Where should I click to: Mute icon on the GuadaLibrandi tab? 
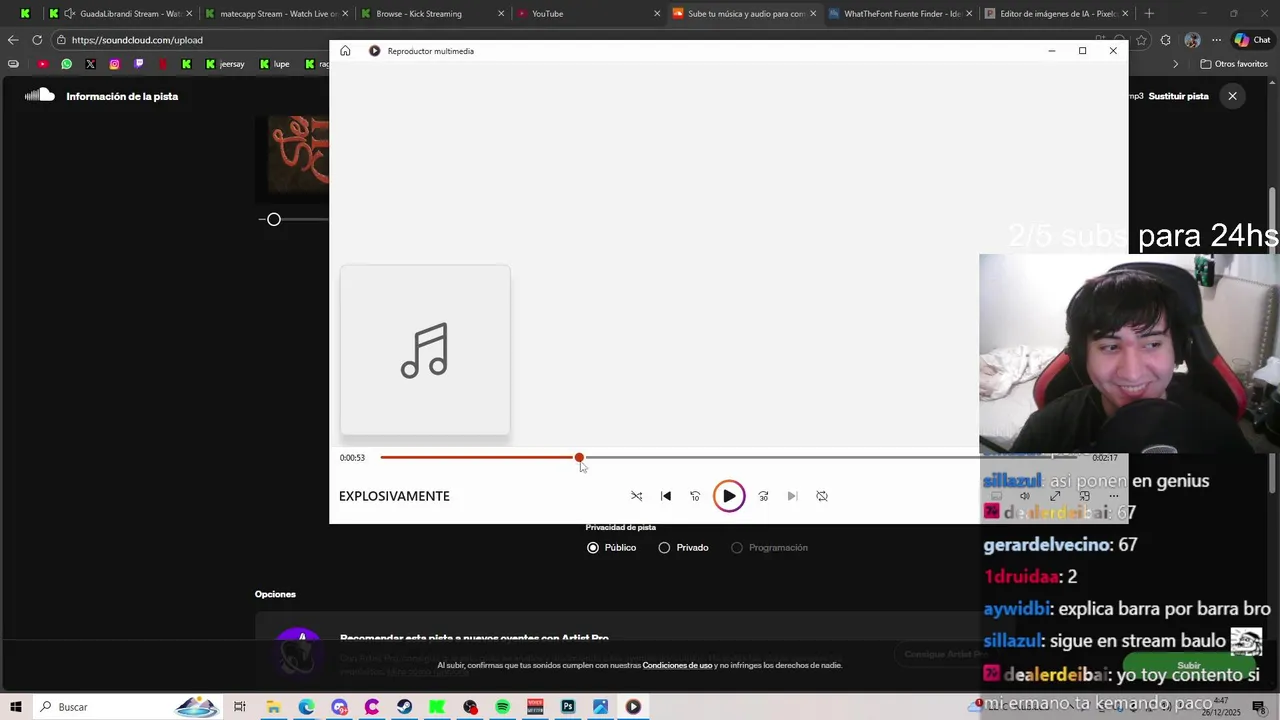[x=68, y=14]
